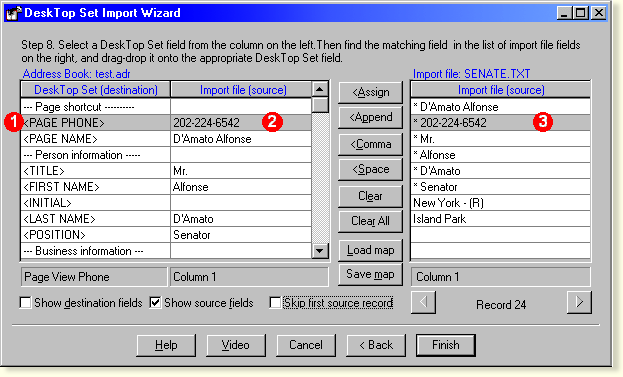Screen dimensions: 623x377
Task: Click the Save map button
Action: click(370, 275)
